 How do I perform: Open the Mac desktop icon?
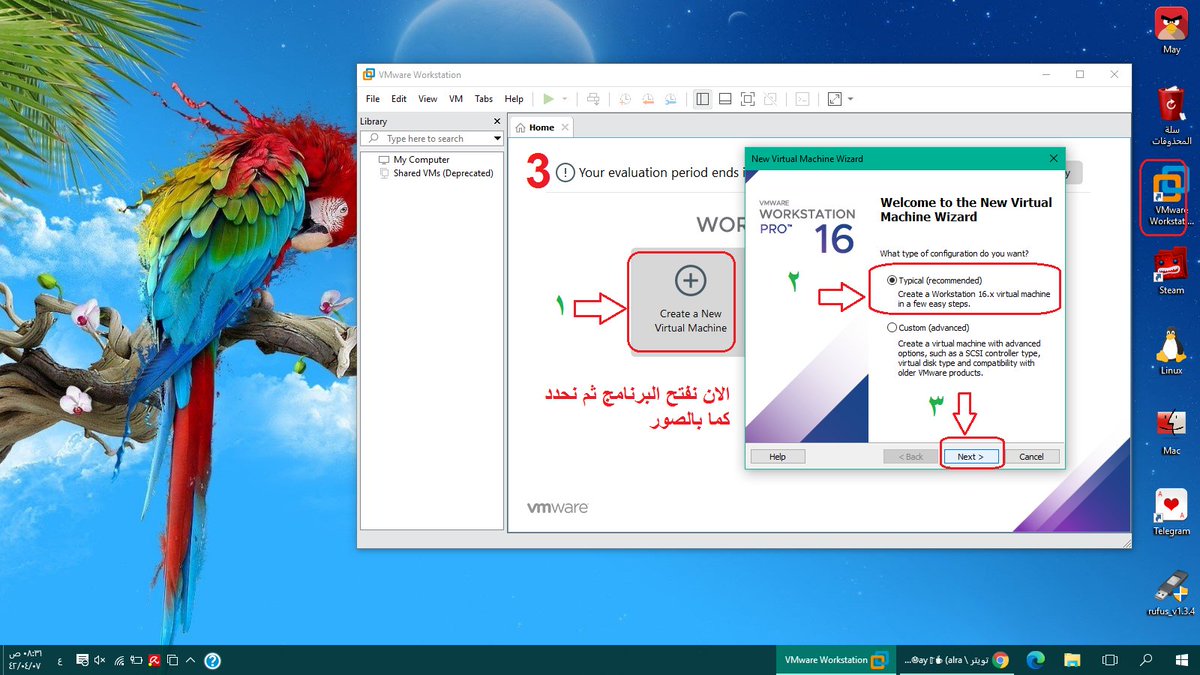[1171, 431]
